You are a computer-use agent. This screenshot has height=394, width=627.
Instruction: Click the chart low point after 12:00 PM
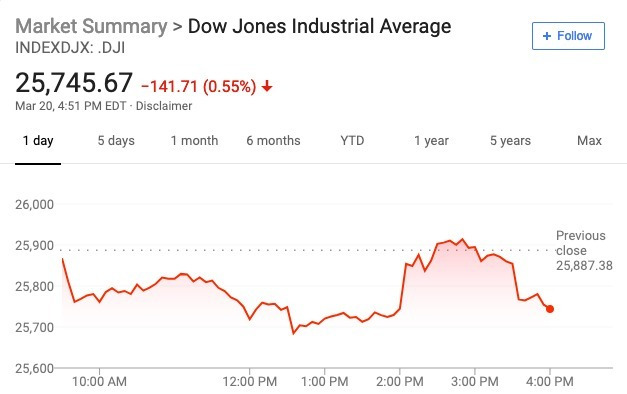(x=293, y=333)
